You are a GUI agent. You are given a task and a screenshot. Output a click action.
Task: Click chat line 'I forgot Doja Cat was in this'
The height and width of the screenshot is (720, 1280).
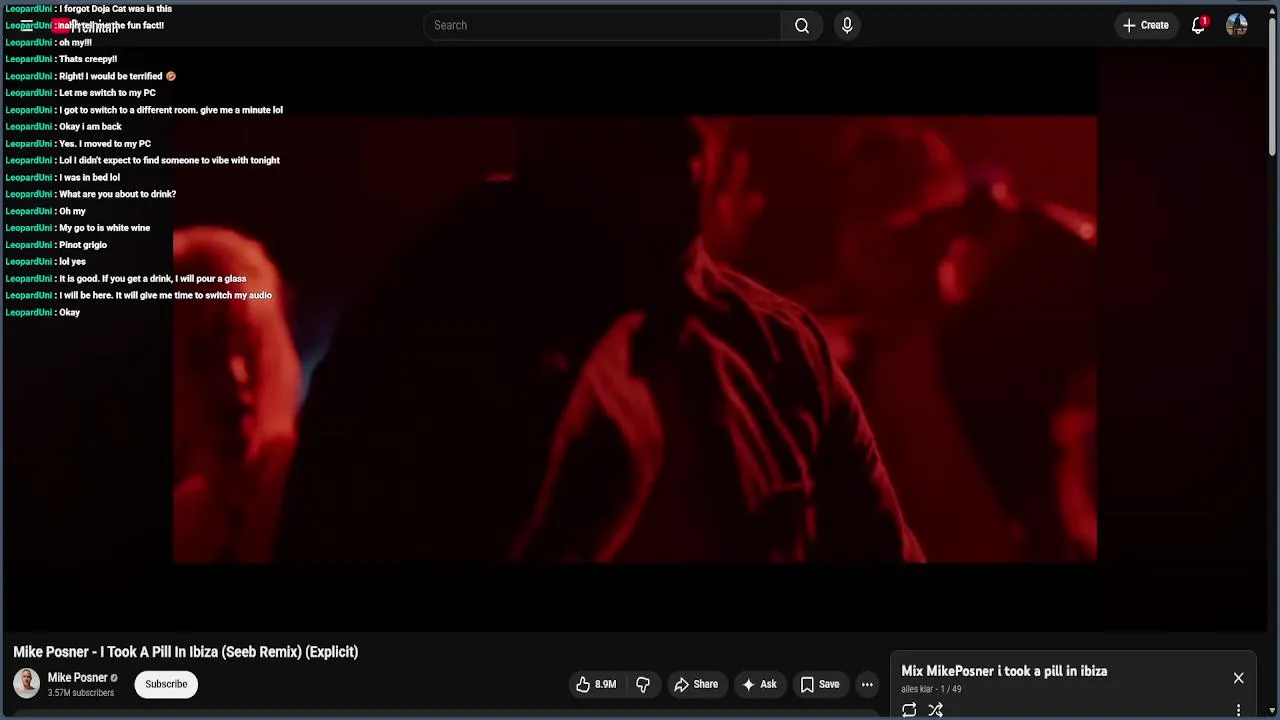(x=115, y=9)
